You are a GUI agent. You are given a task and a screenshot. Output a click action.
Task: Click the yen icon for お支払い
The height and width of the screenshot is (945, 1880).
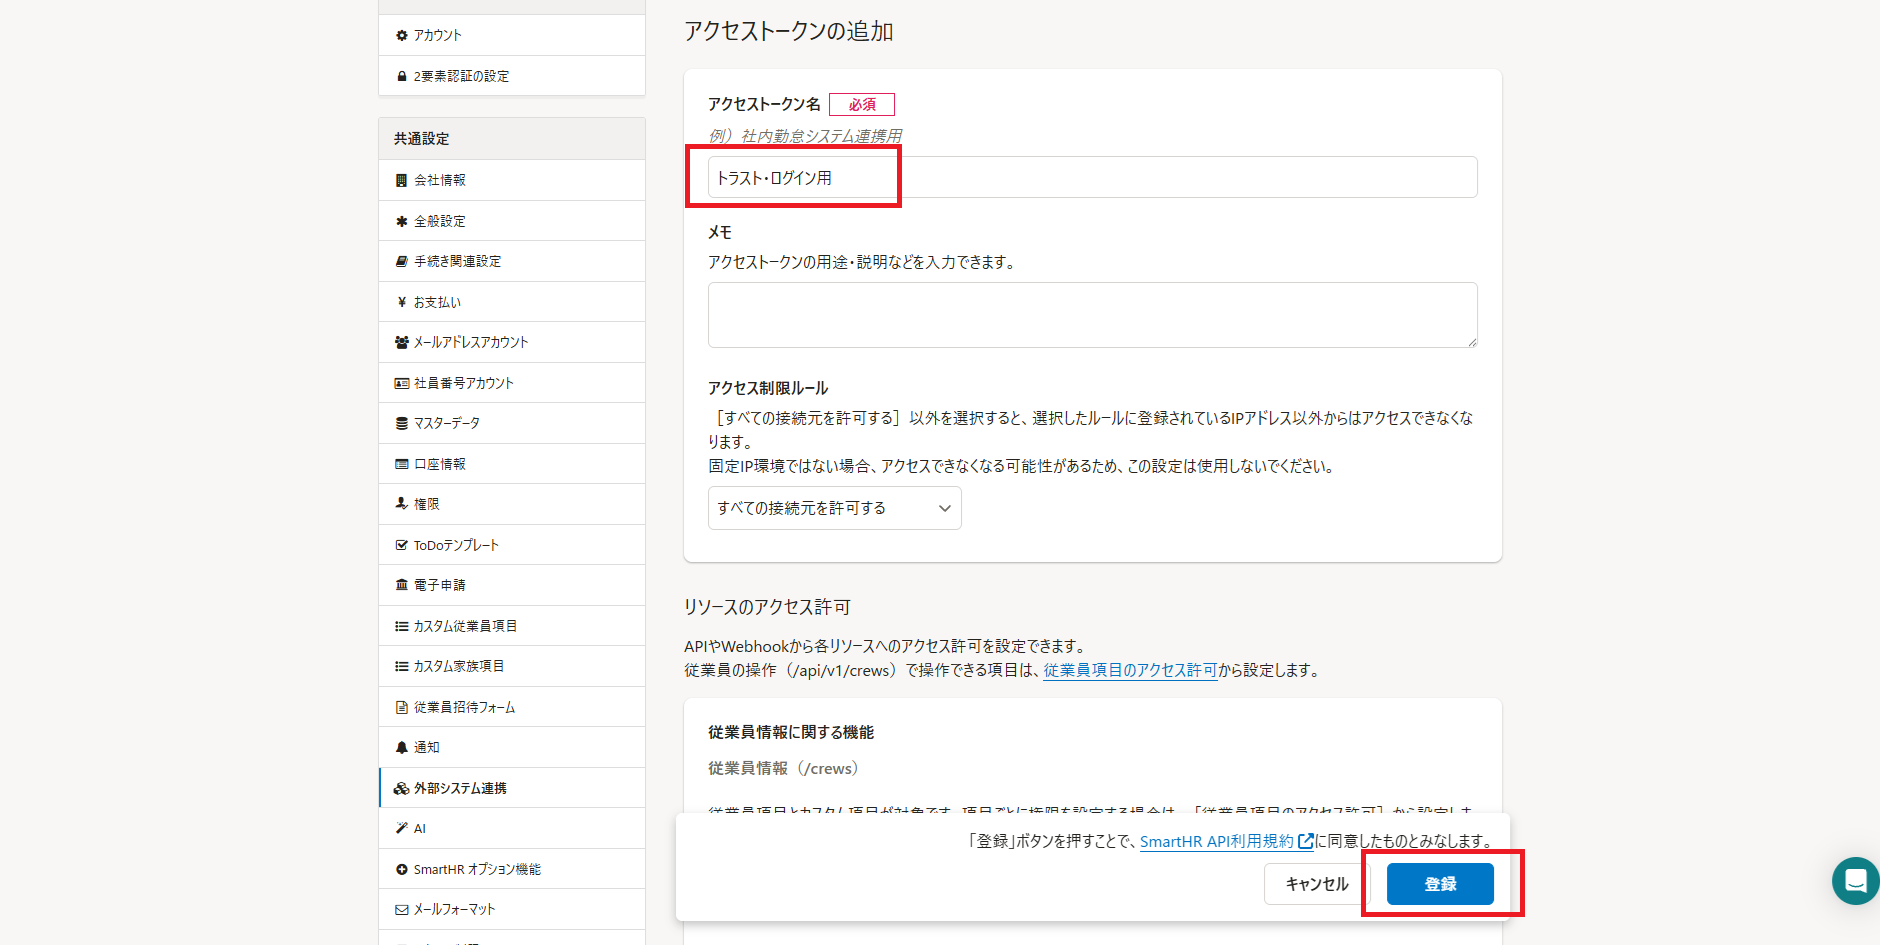coord(402,302)
